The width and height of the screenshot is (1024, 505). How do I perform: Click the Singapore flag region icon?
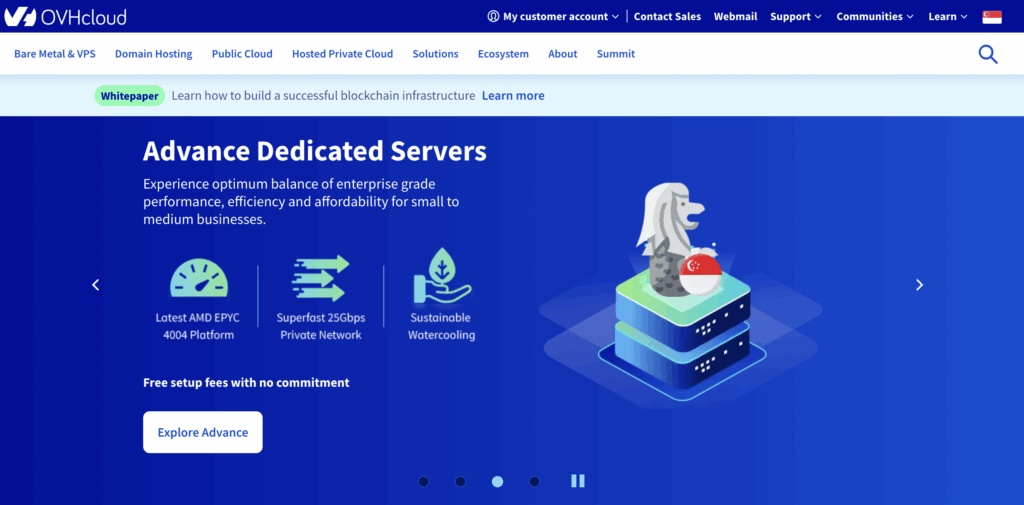tap(992, 17)
